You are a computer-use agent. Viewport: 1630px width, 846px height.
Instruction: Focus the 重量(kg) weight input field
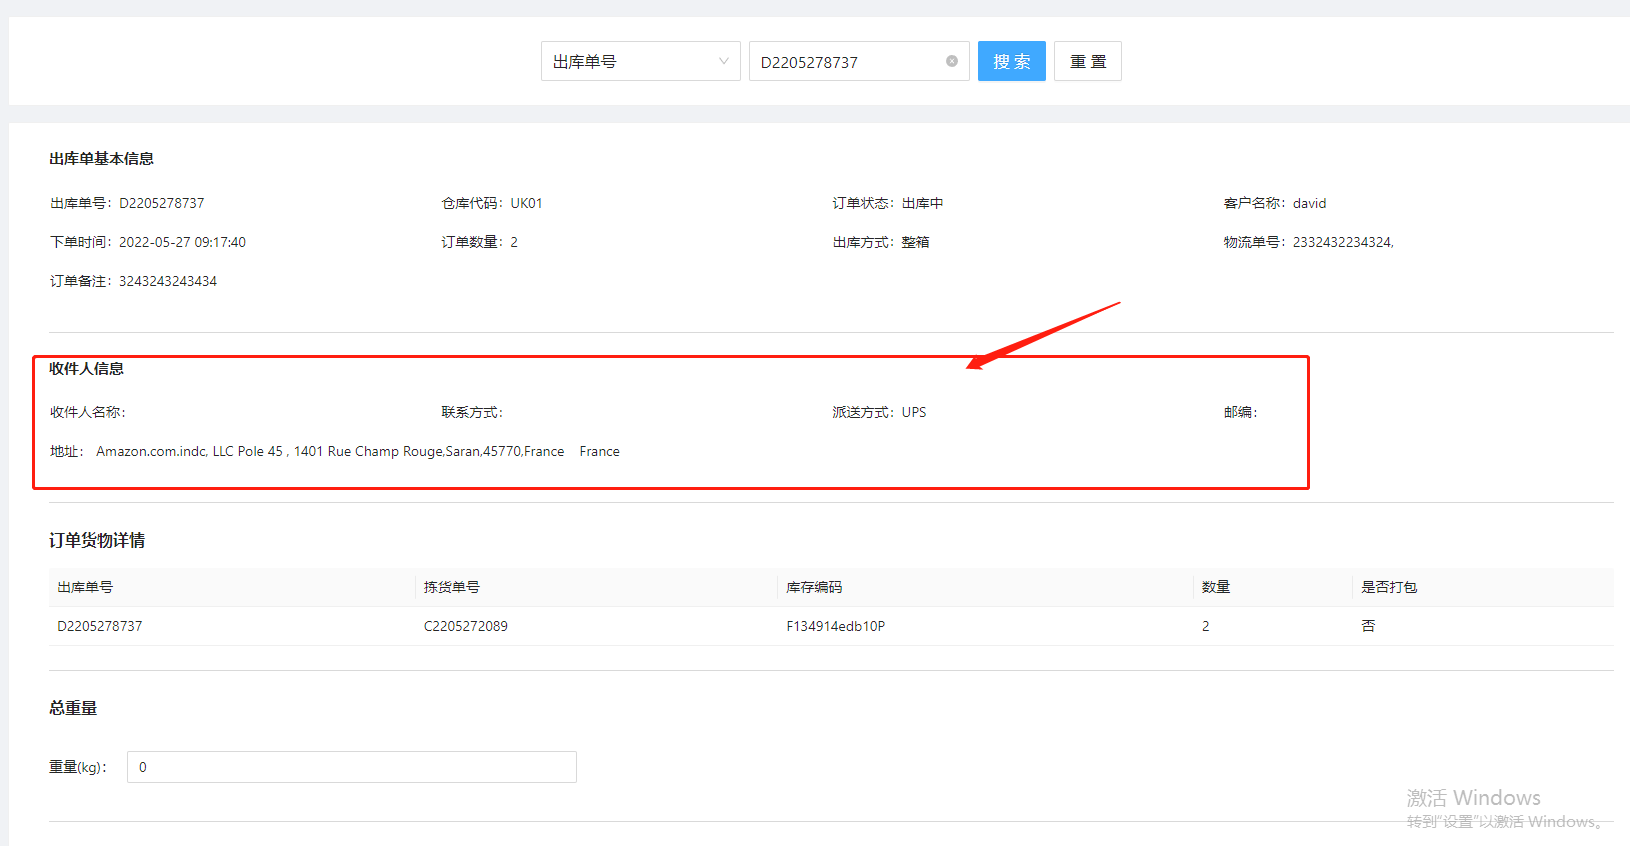(x=351, y=767)
